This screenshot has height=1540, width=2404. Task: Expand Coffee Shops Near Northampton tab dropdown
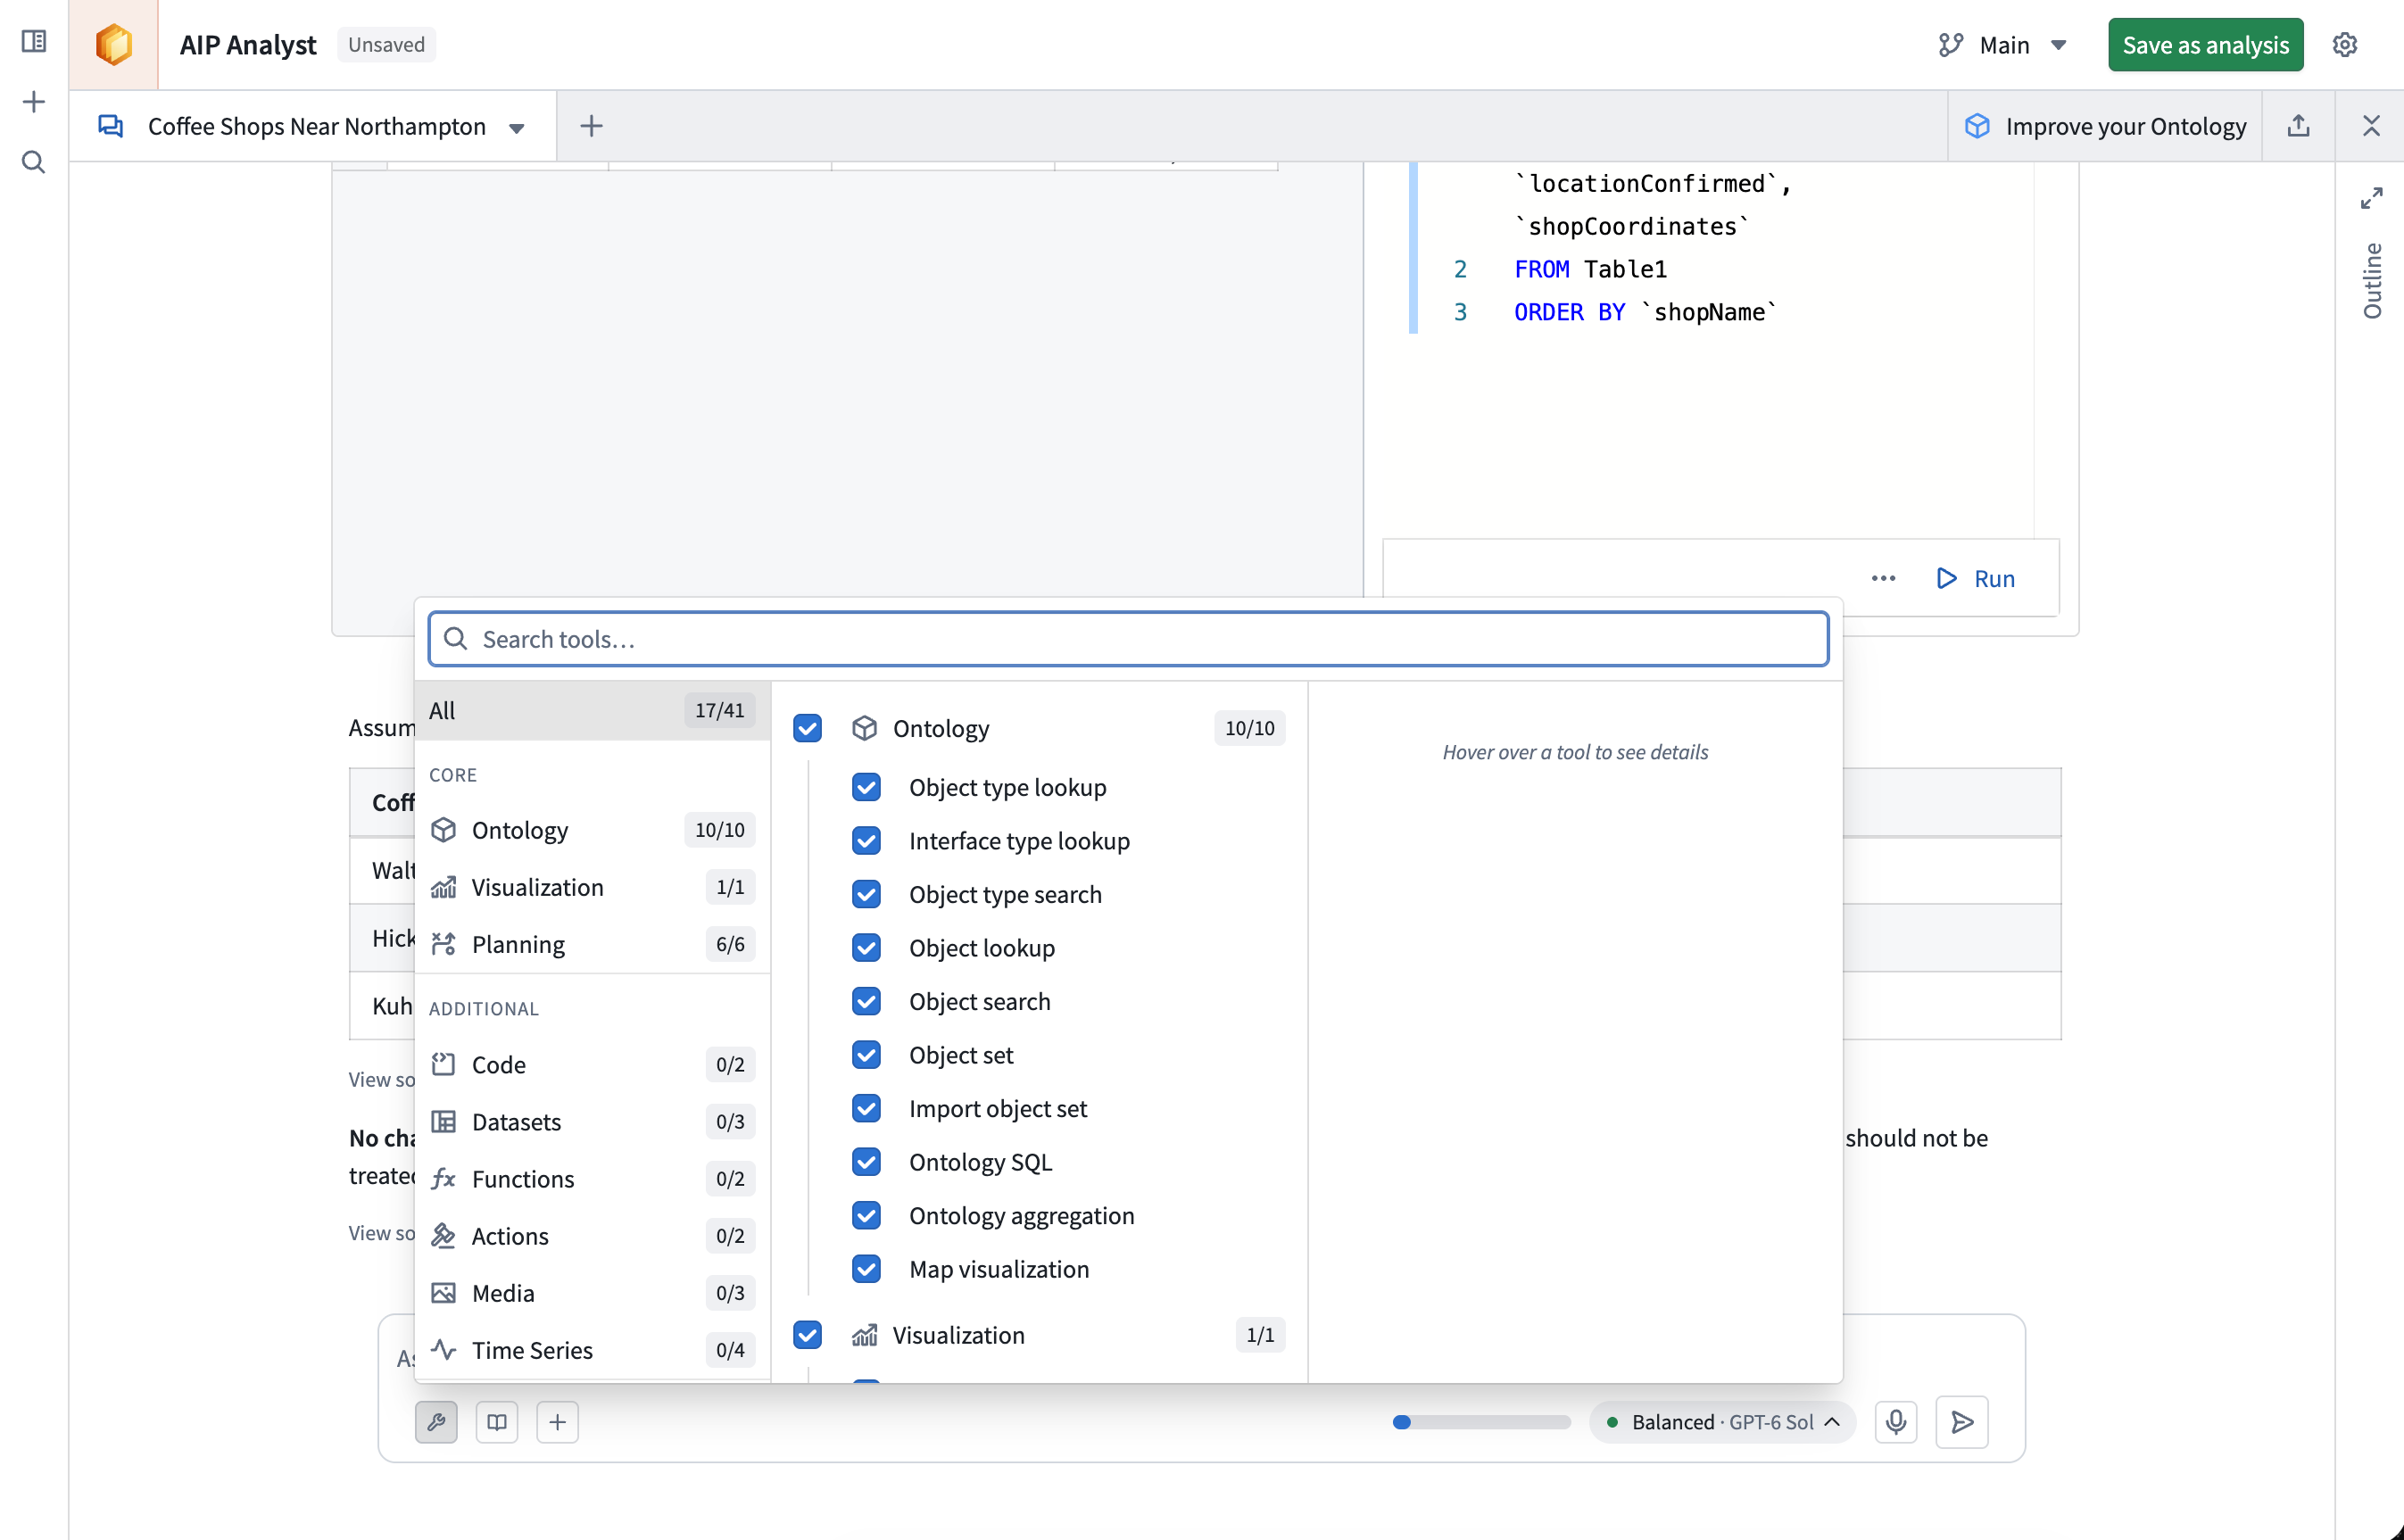point(517,127)
